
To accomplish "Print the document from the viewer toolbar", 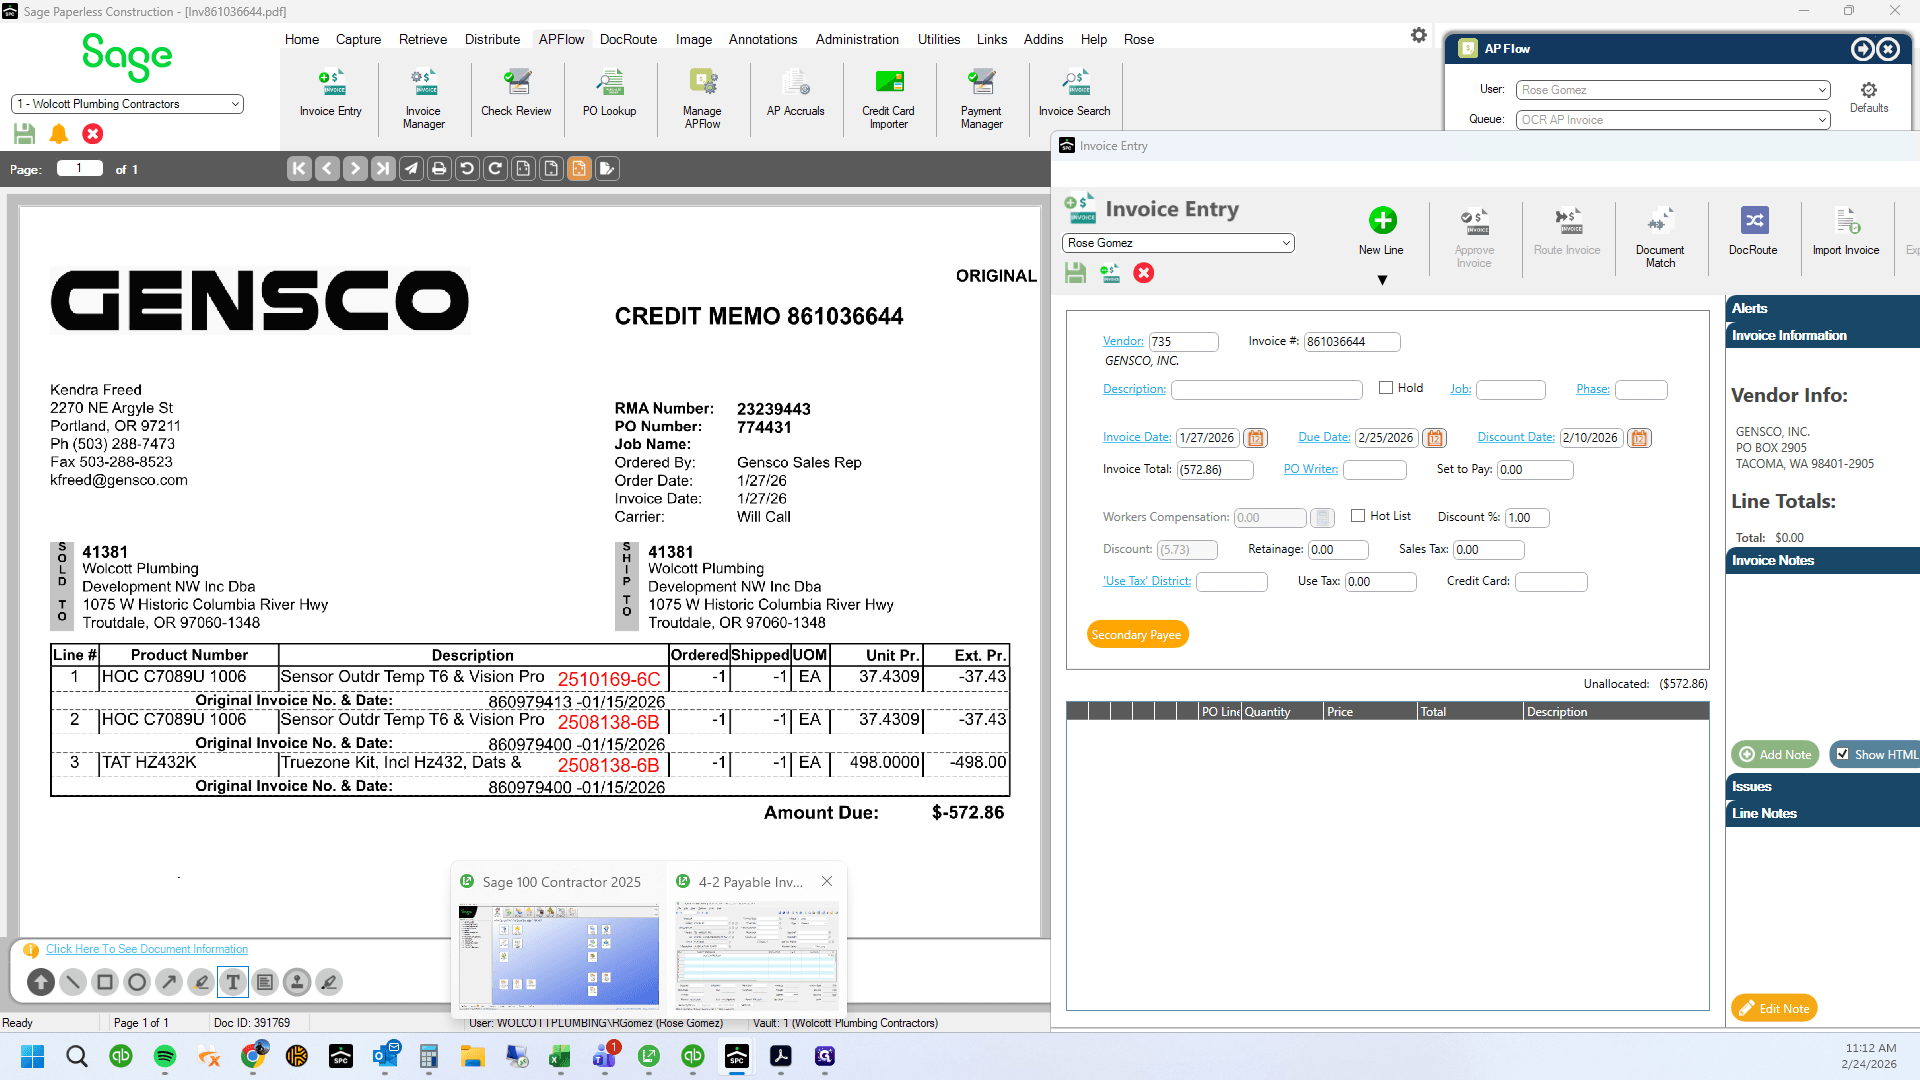I will pyautogui.click(x=439, y=169).
